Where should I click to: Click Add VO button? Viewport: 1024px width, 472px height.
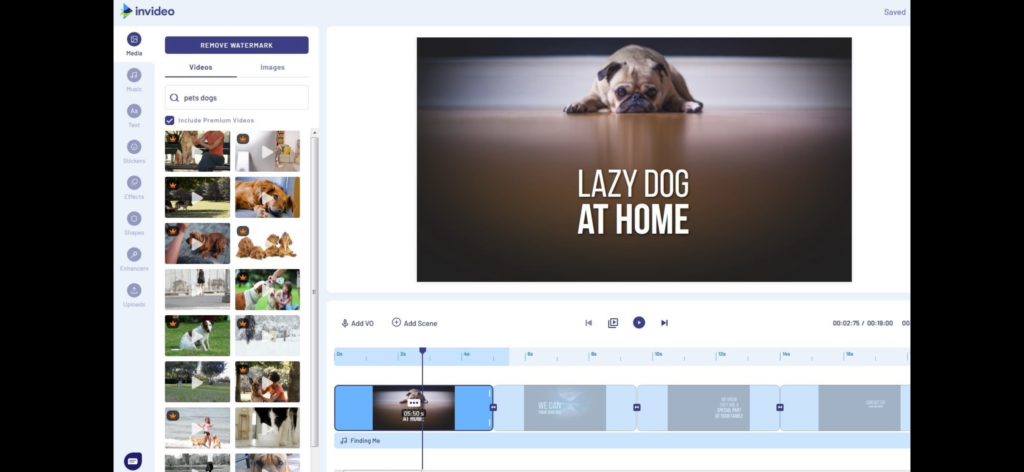click(357, 323)
